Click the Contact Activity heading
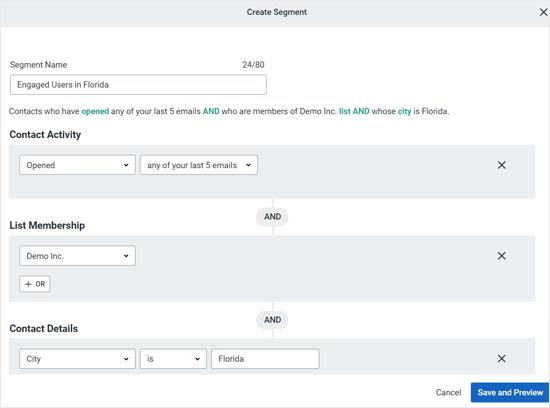The image size is (550, 408). pyautogui.click(x=45, y=135)
